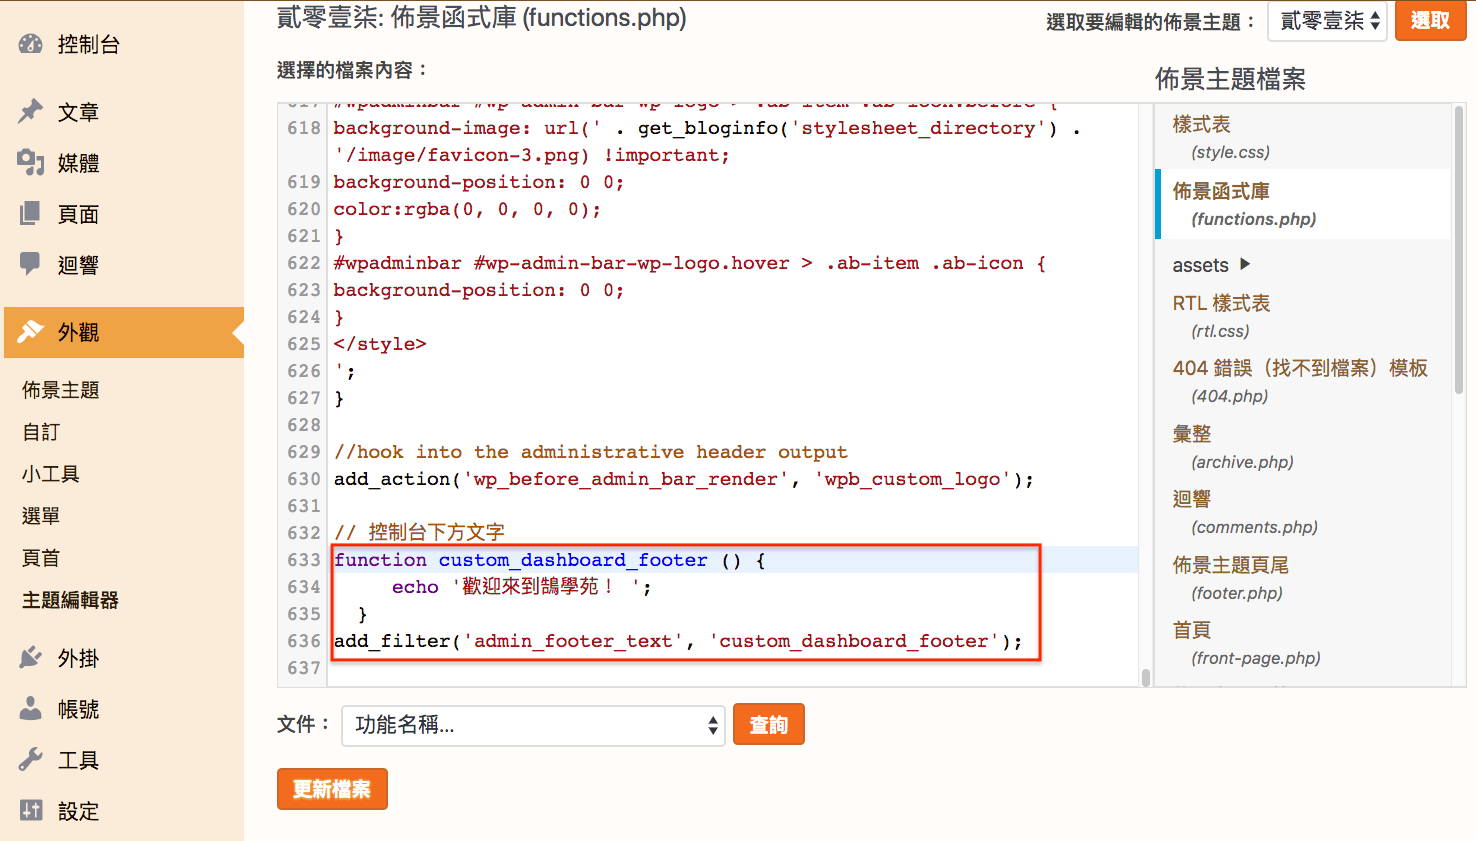Viewport: 1476px width, 841px height.
Task: Click the 工具 wrench icon
Action: [x=31, y=759]
